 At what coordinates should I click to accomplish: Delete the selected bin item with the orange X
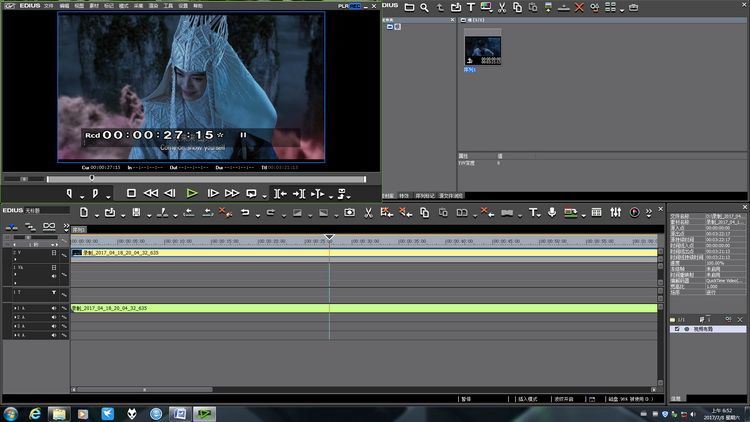(579, 8)
